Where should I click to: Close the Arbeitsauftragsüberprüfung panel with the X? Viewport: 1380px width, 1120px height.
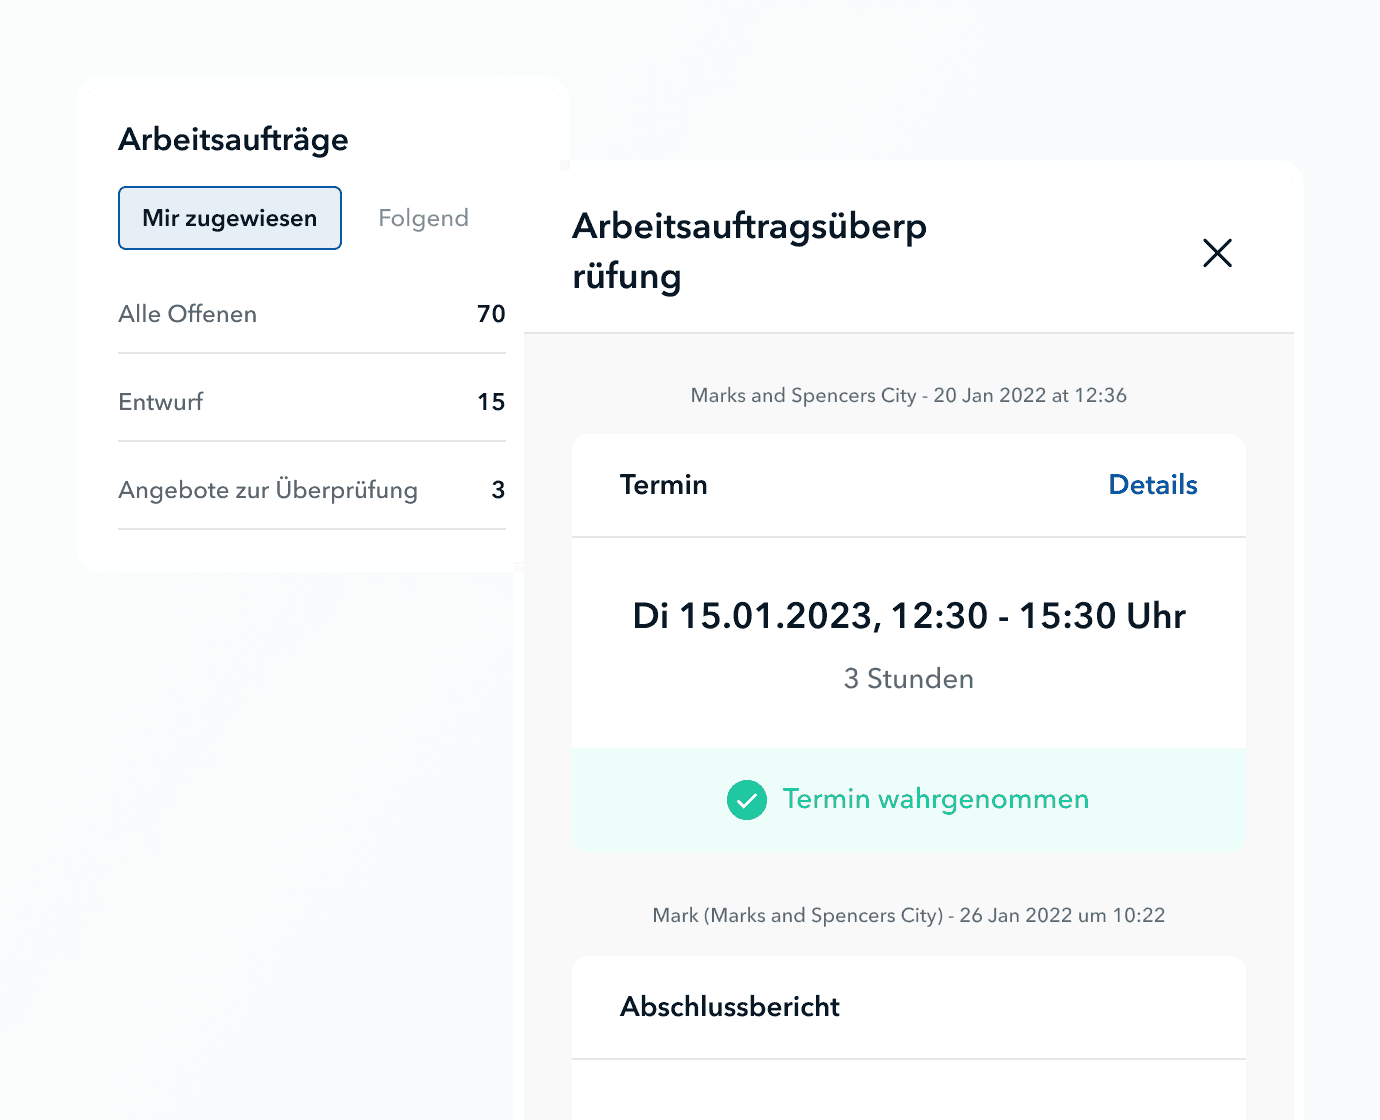pos(1217,253)
